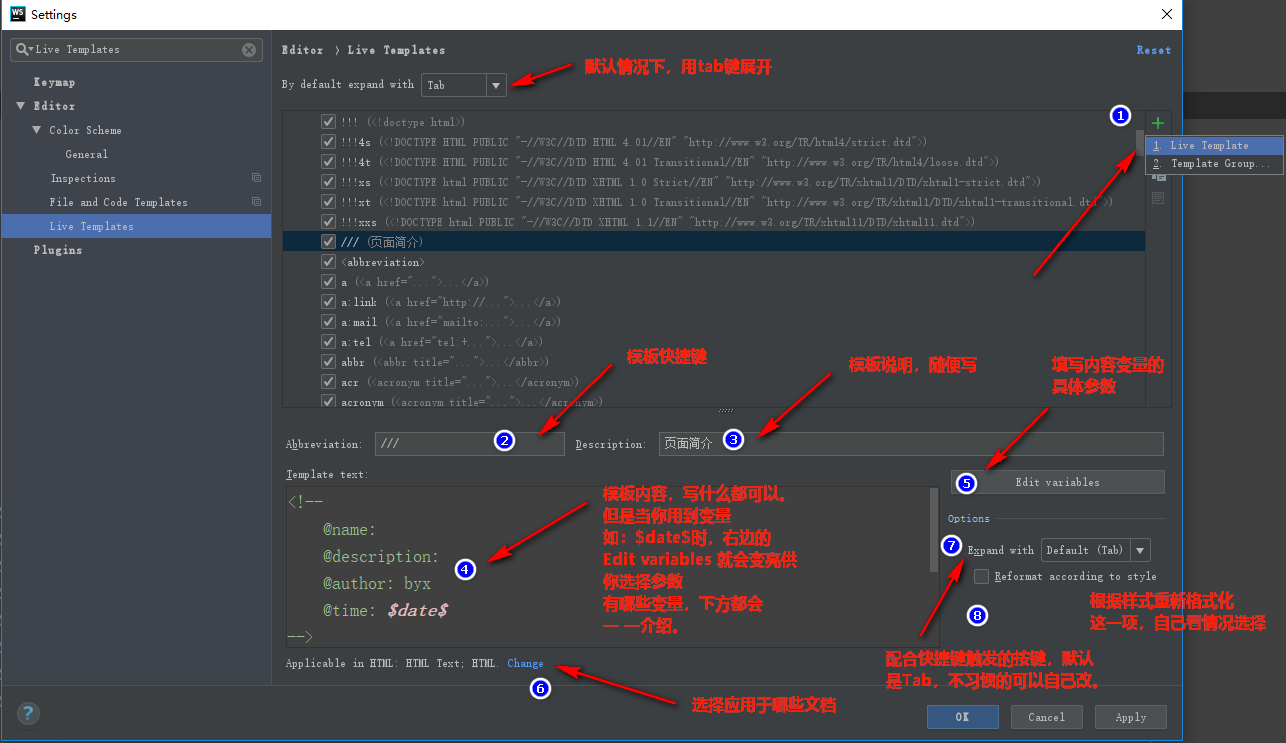This screenshot has width=1286, height=743.
Task: Open the help question mark button
Action: pyautogui.click(x=29, y=714)
